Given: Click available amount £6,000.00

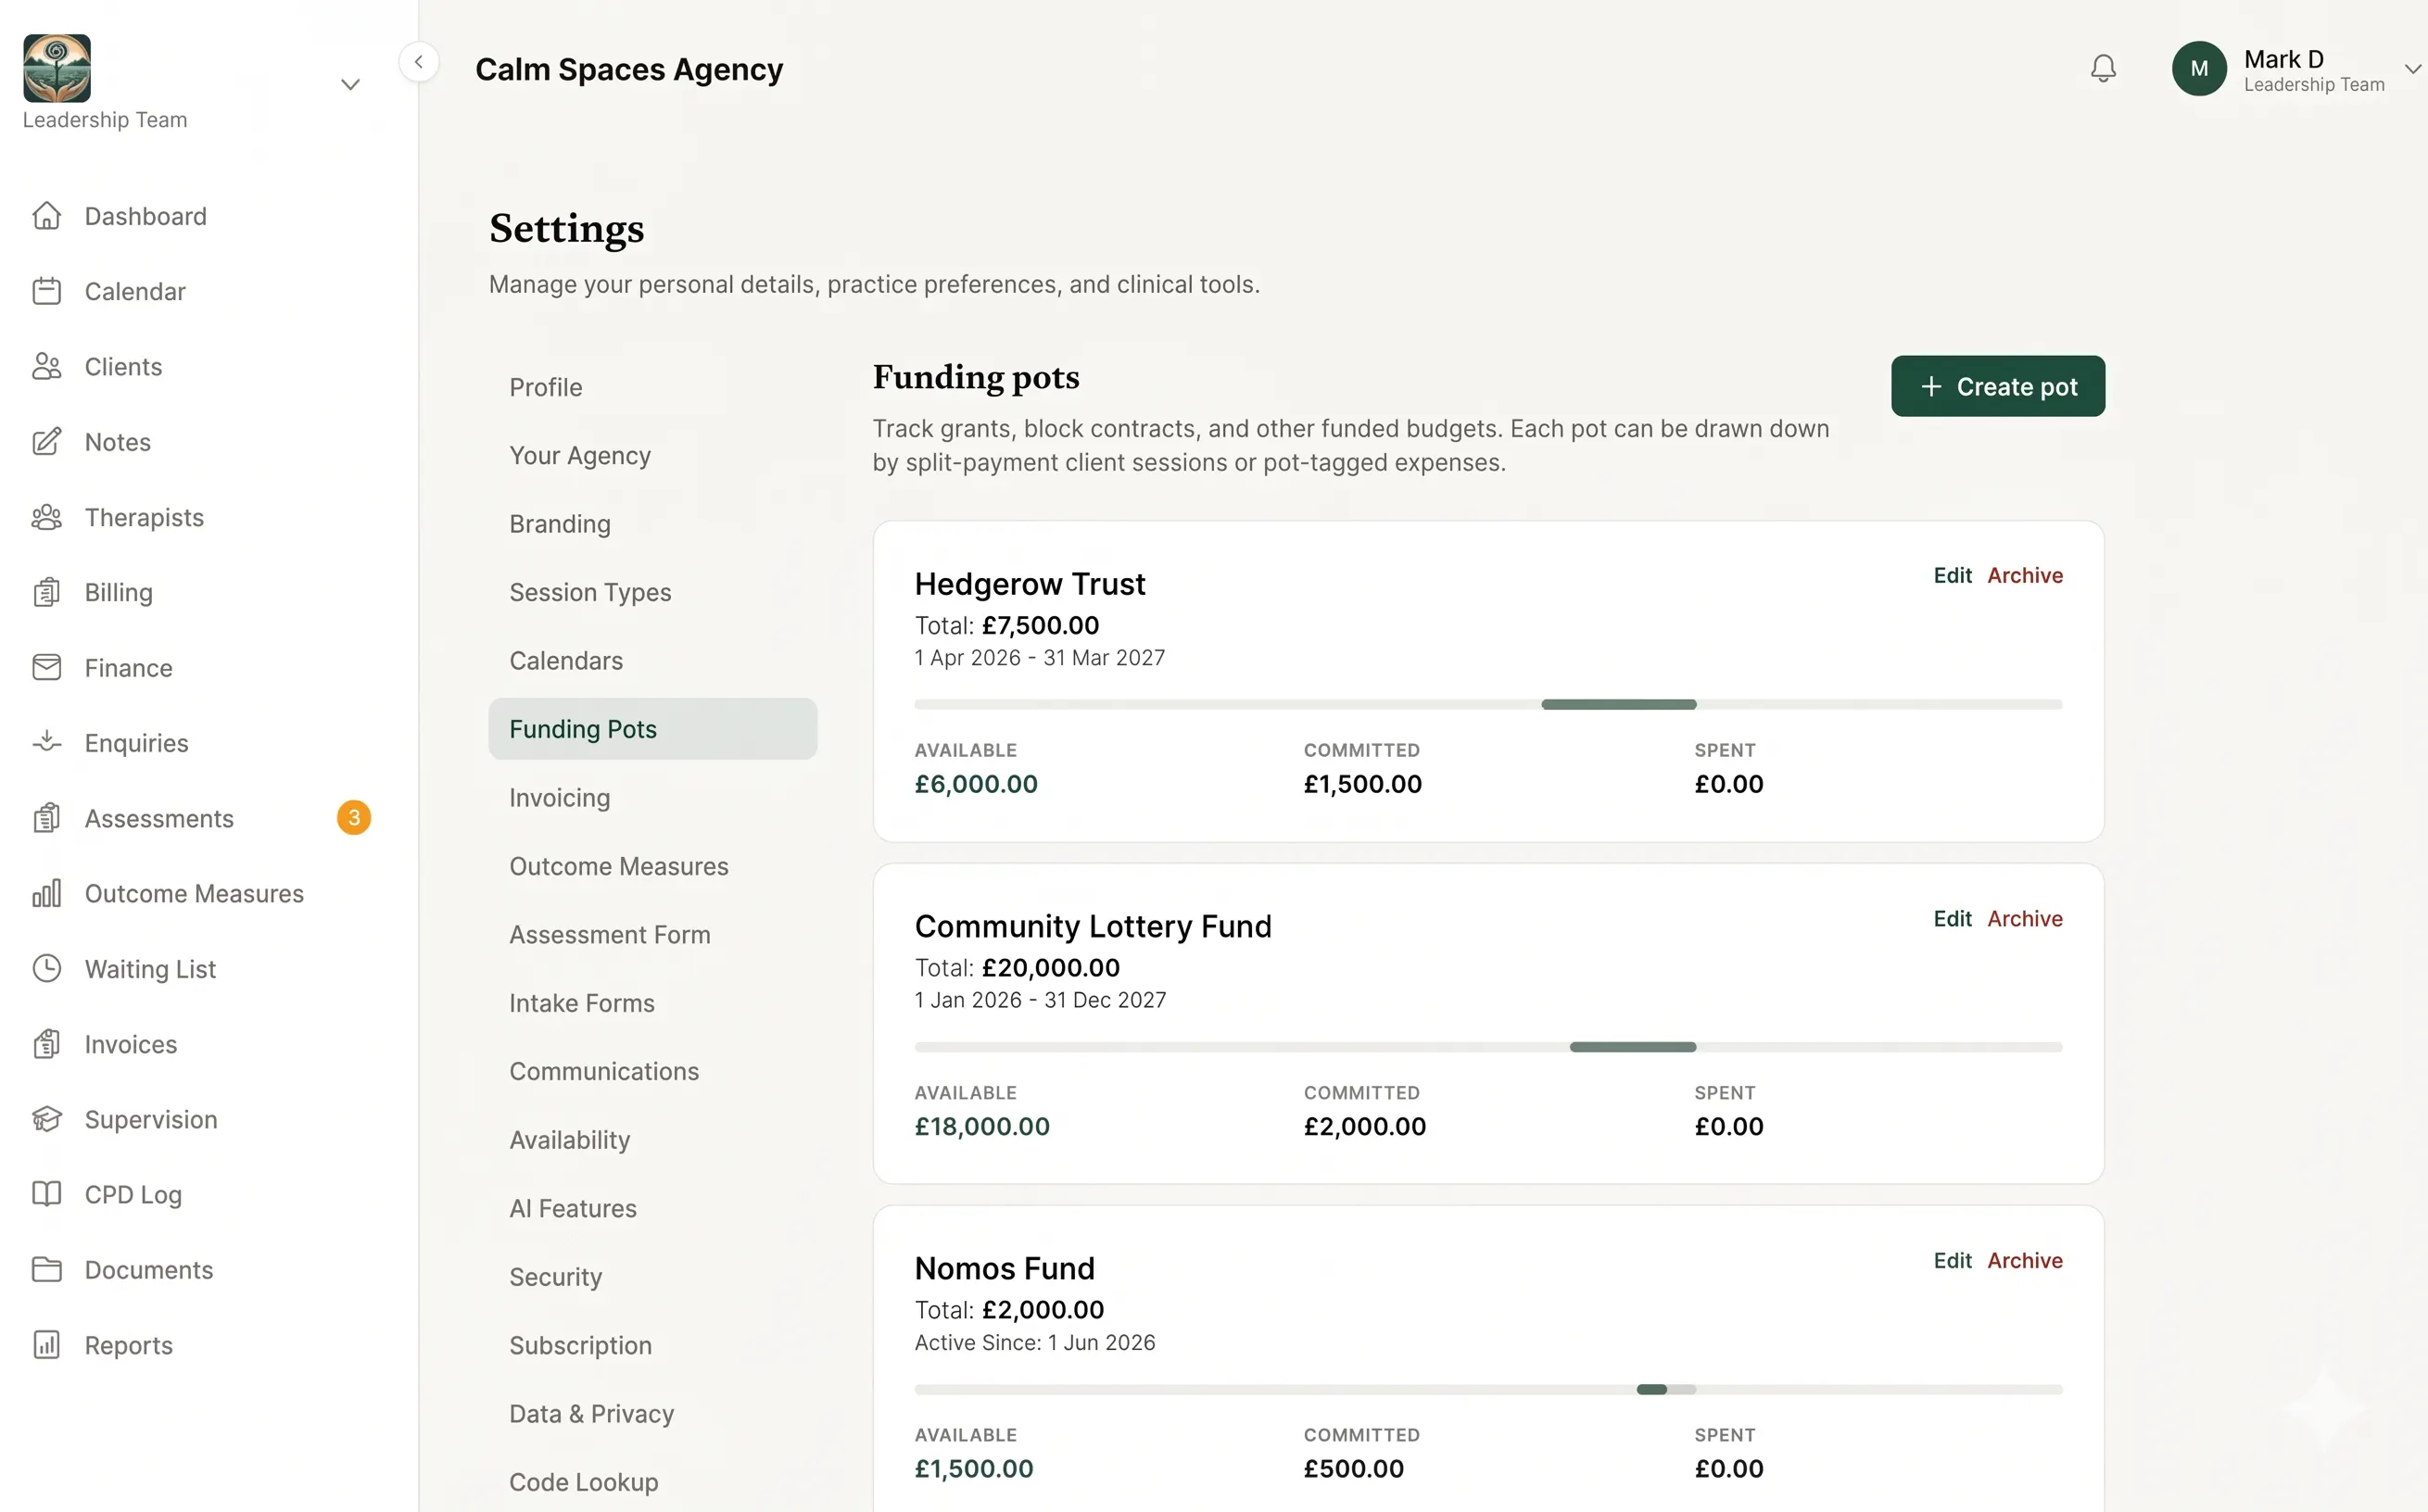Looking at the screenshot, I should [x=976, y=784].
